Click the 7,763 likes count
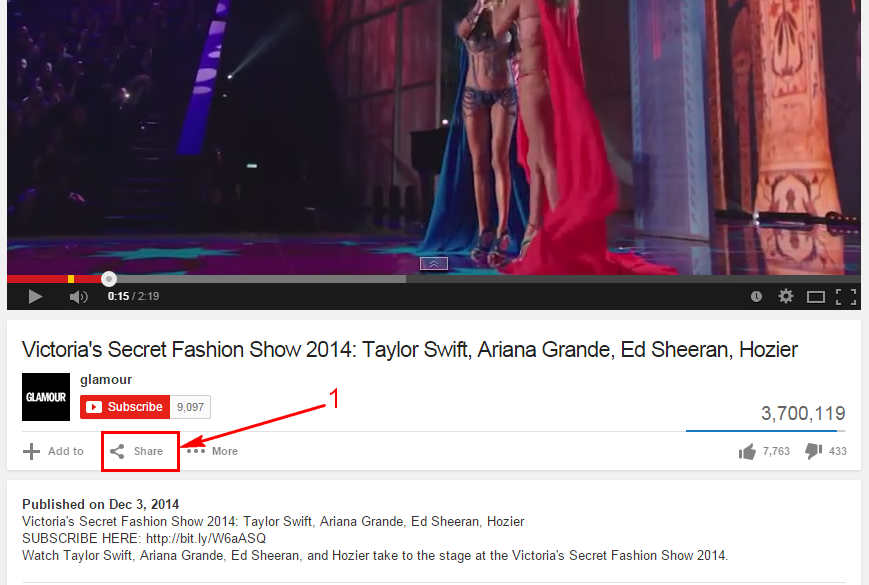 pos(776,451)
